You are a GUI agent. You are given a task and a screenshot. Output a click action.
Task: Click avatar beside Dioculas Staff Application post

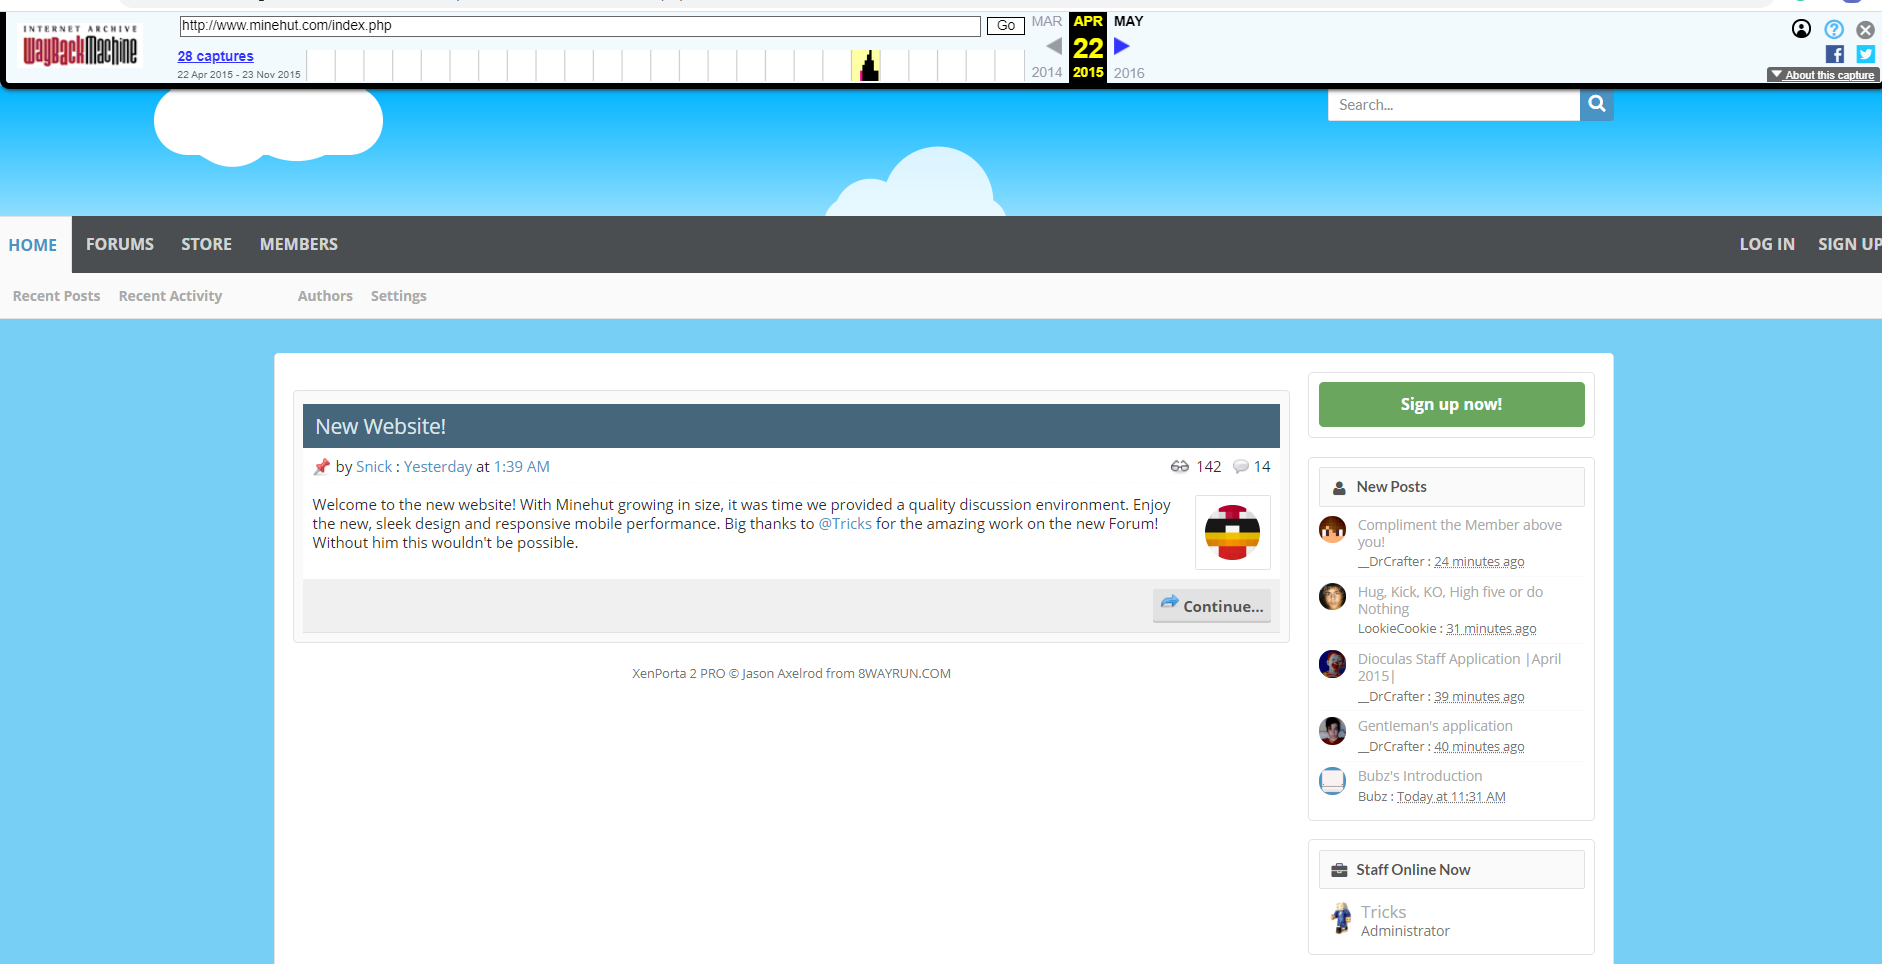pyautogui.click(x=1333, y=664)
